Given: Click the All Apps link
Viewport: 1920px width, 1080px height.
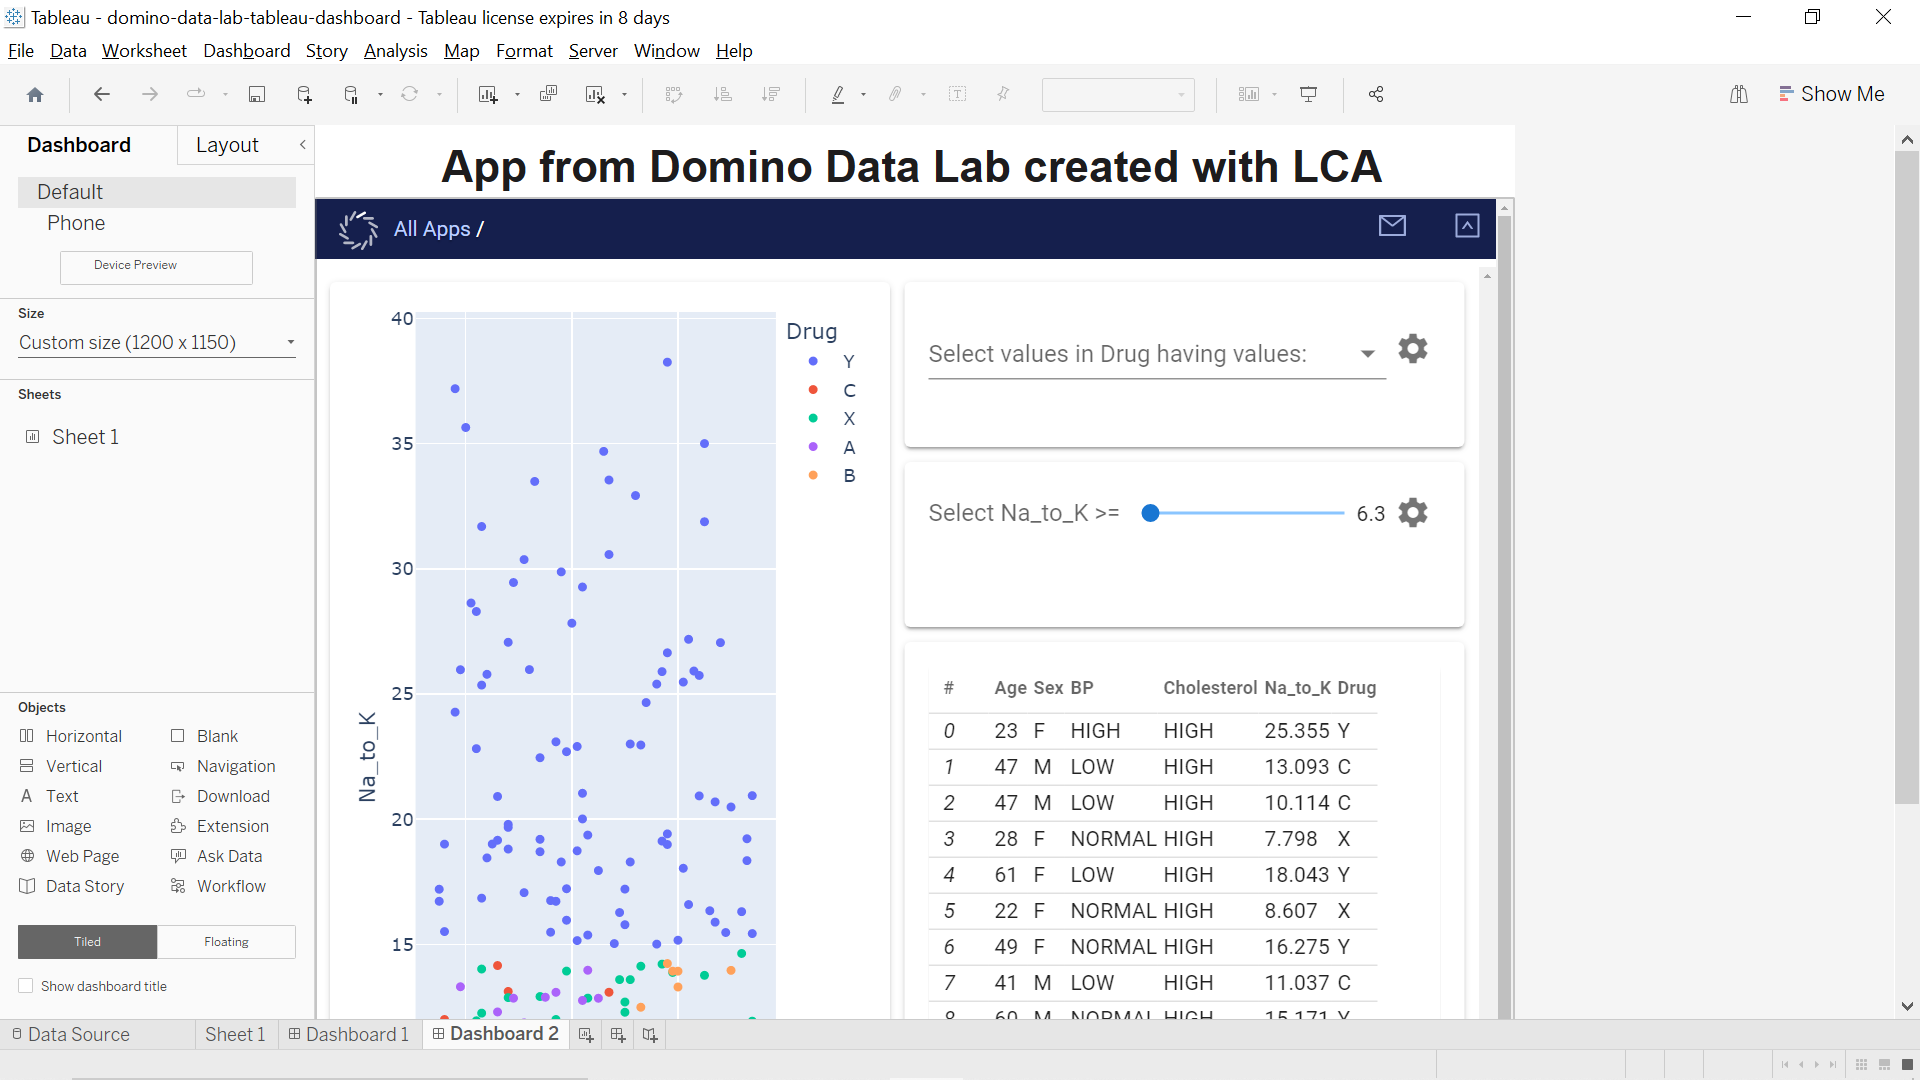Looking at the screenshot, I should (432, 229).
